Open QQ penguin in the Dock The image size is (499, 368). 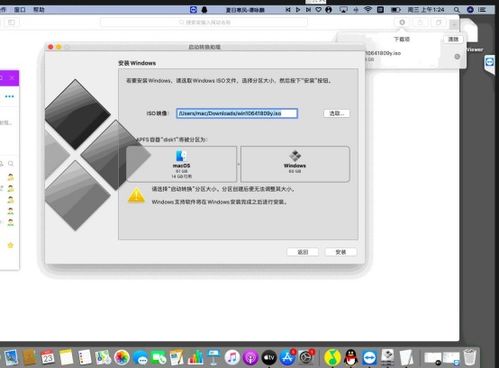coord(351,358)
